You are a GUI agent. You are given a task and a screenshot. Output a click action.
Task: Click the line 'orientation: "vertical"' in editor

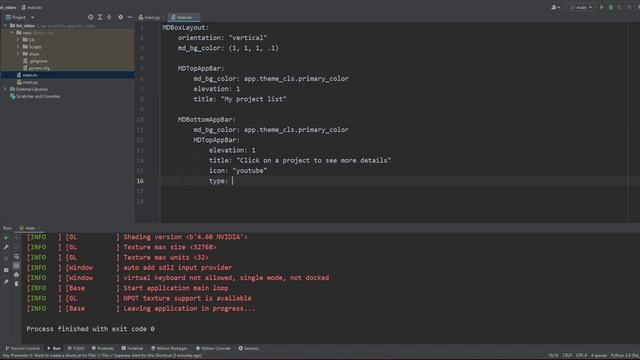[x=222, y=38]
